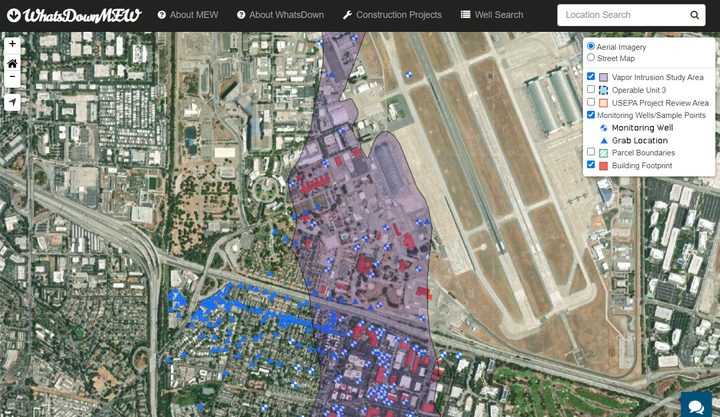720x417 pixels.
Task: Click the Aerial Imagery label
Action: pyautogui.click(x=621, y=47)
